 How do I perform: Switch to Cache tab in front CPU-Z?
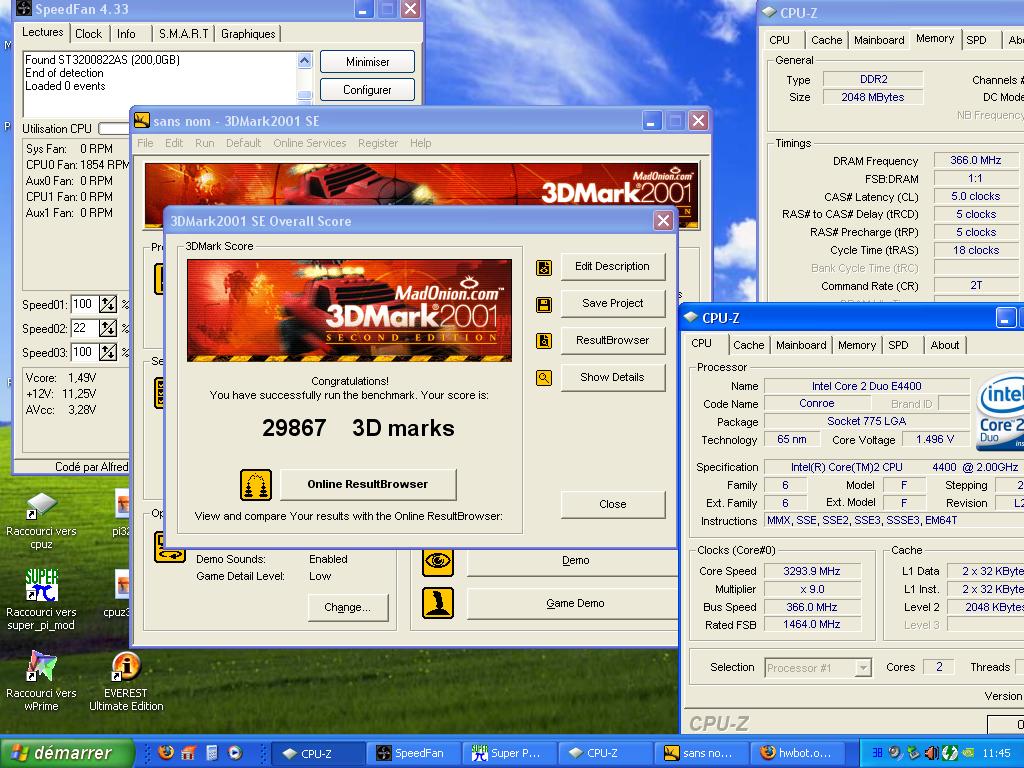coord(748,345)
